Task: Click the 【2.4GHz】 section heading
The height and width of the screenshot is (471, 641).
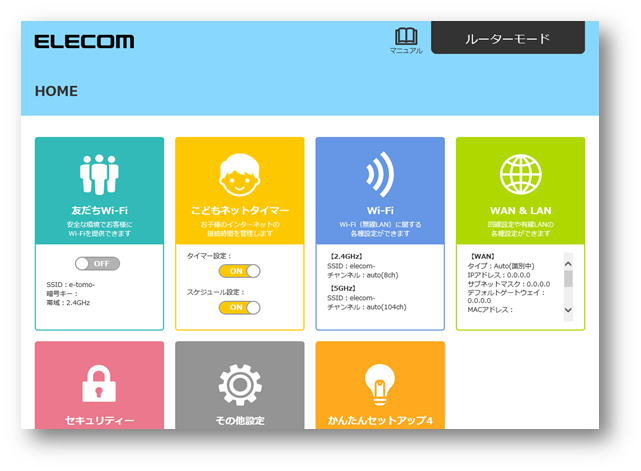Action: coord(346,256)
